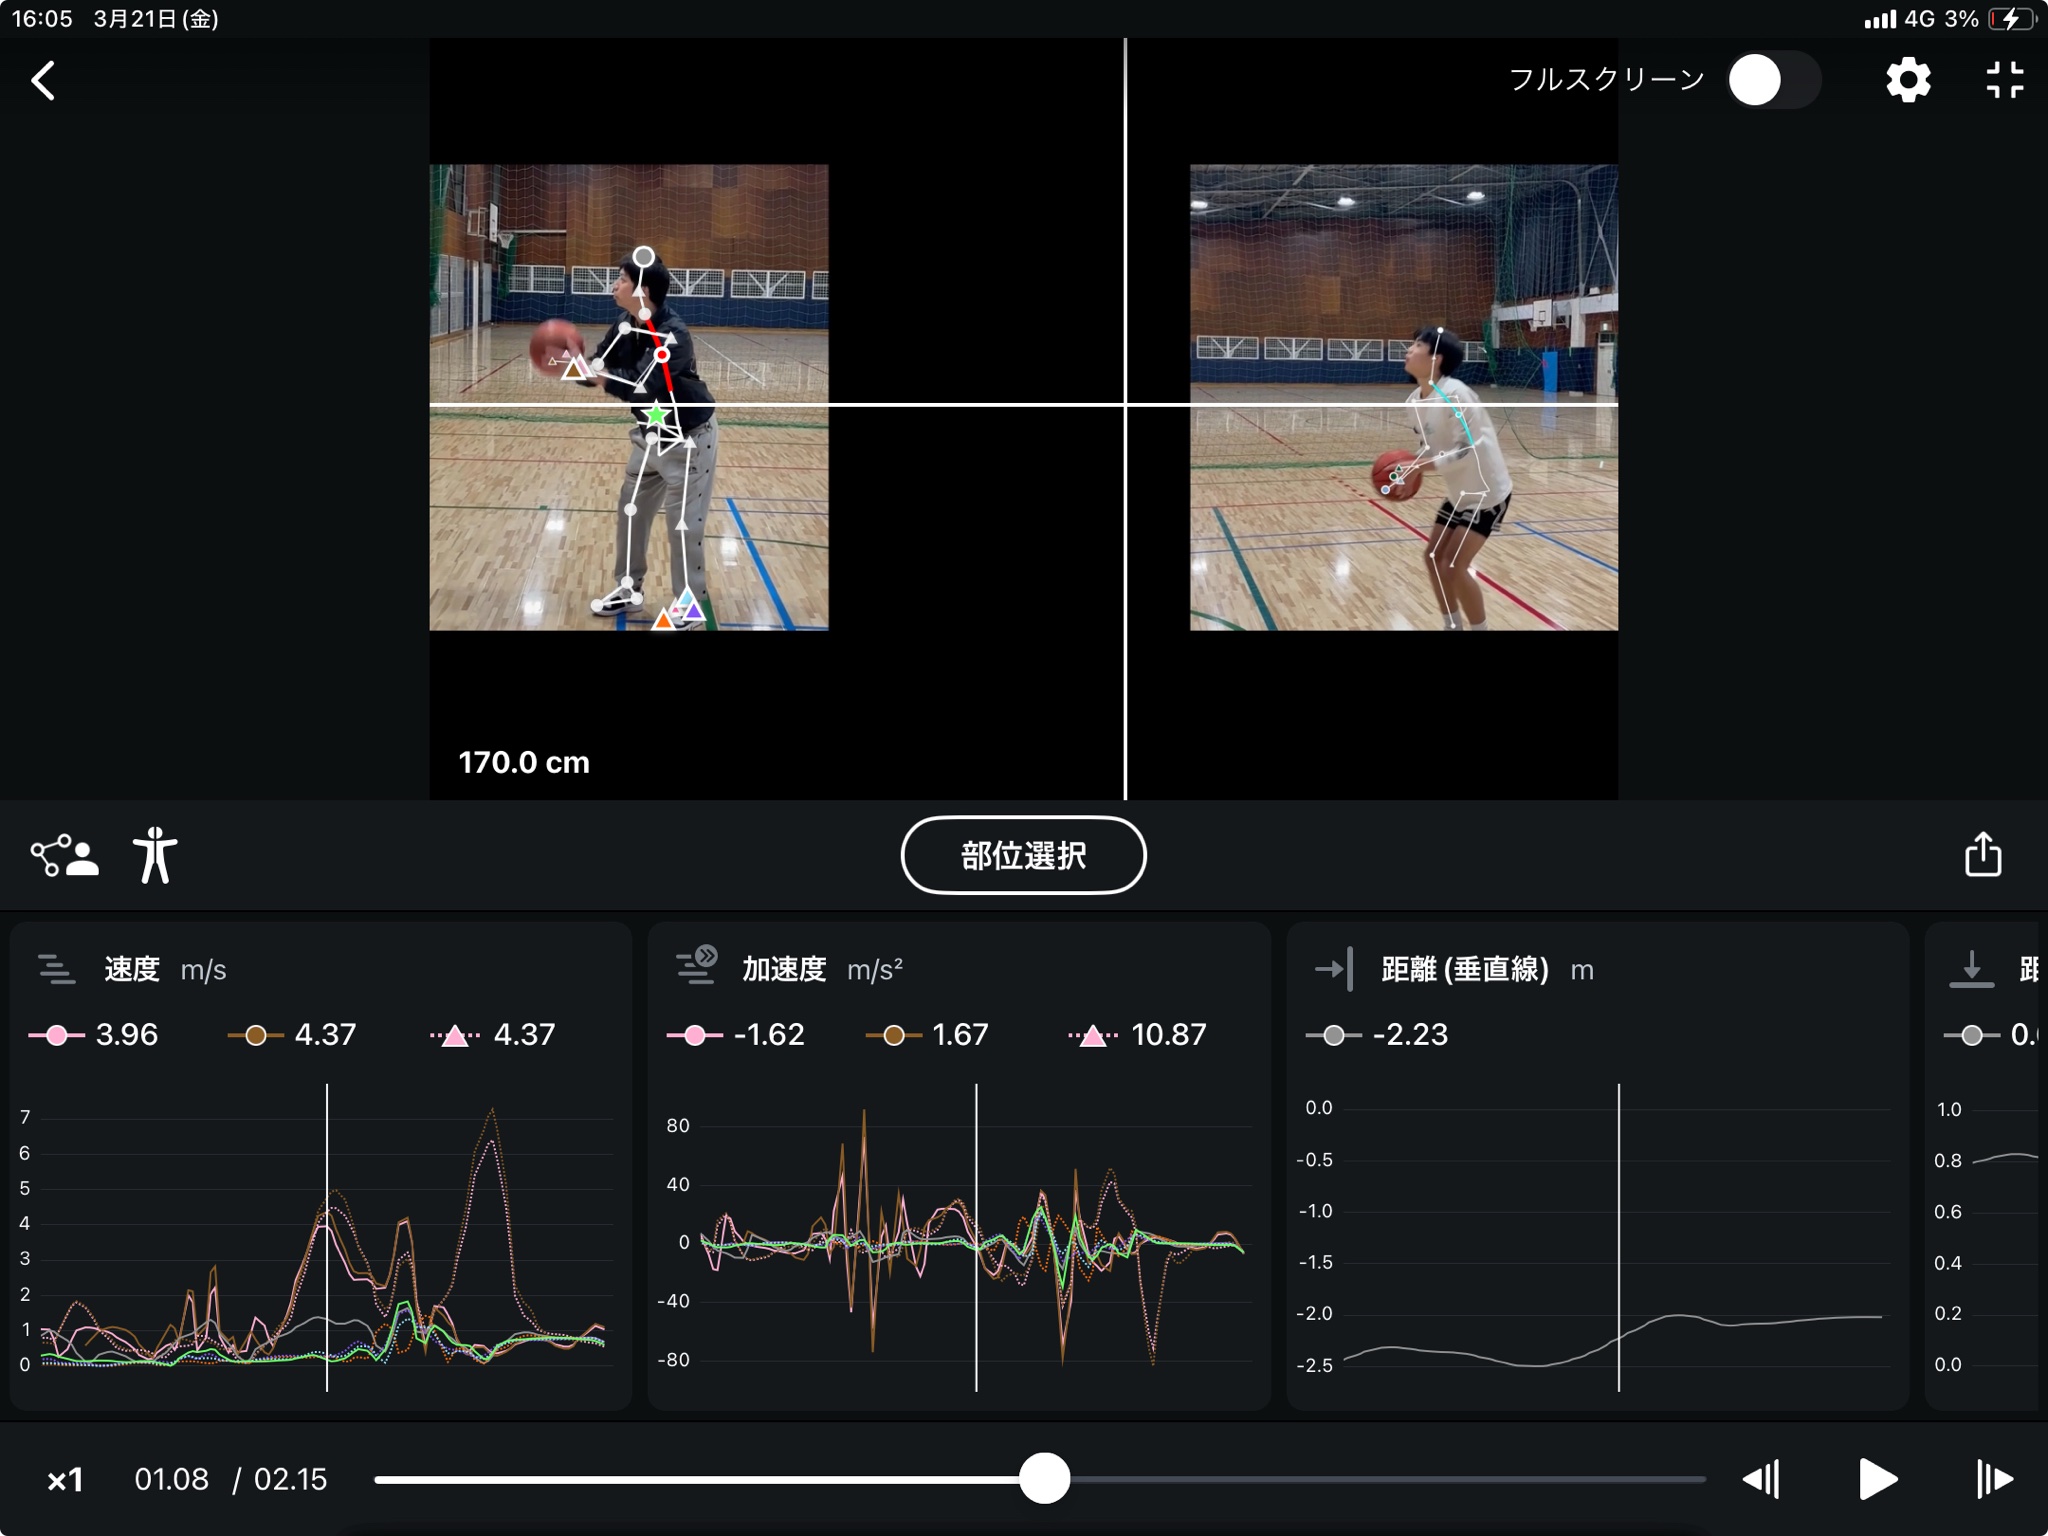Open the 速度 m/s chart panel header
2048x1536 pixels.
[x=133, y=969]
